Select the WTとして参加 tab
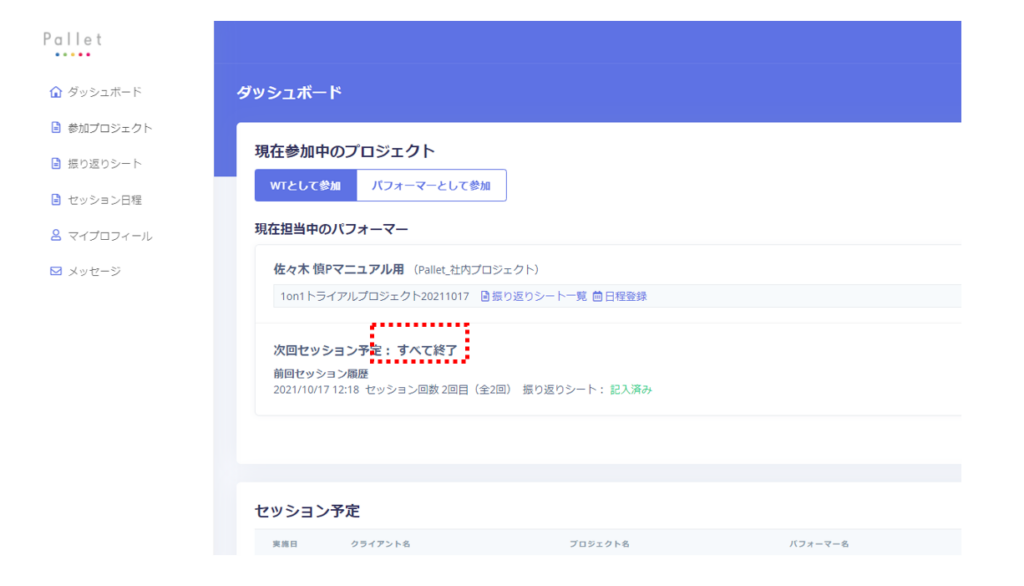Image resolution: width=1024 pixels, height=586 pixels. (x=306, y=186)
